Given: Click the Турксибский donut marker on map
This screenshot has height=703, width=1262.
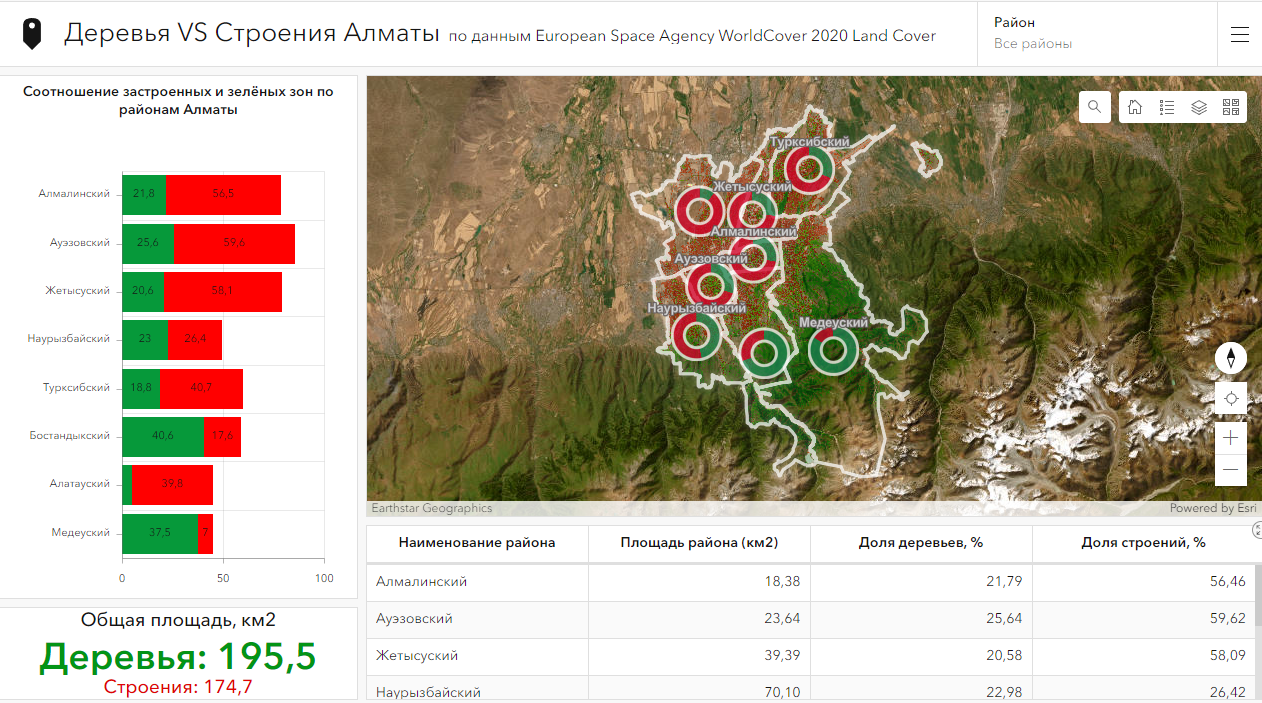Looking at the screenshot, I should pyautogui.click(x=808, y=170).
